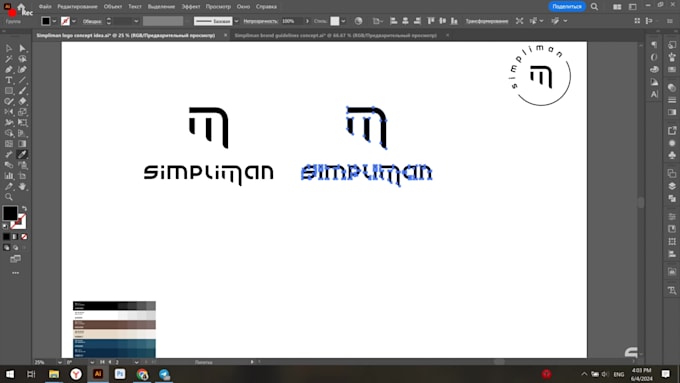Image resolution: width=680 pixels, height=383 pixels.
Task: Select the Hand tool
Action: [x=23, y=187]
